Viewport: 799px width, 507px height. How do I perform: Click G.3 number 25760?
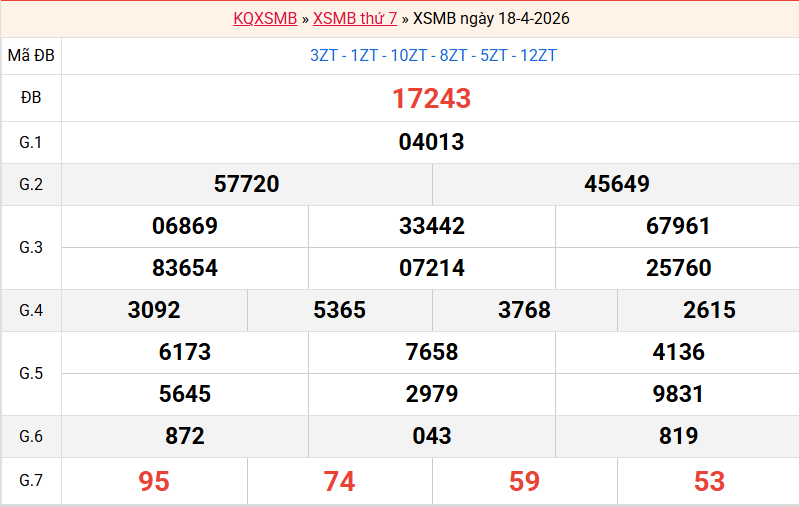[678, 268]
